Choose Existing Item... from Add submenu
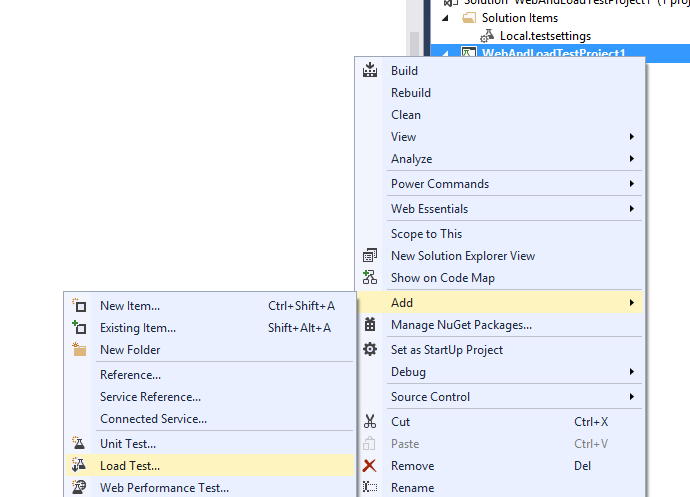This screenshot has width=690, height=497. point(138,328)
